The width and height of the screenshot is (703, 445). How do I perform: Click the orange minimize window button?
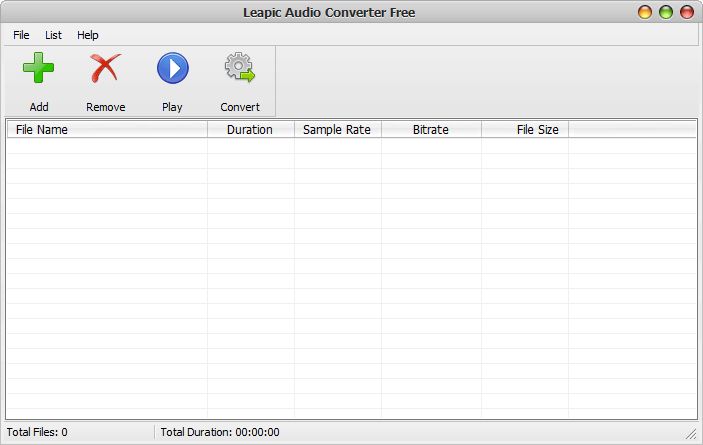[645, 12]
